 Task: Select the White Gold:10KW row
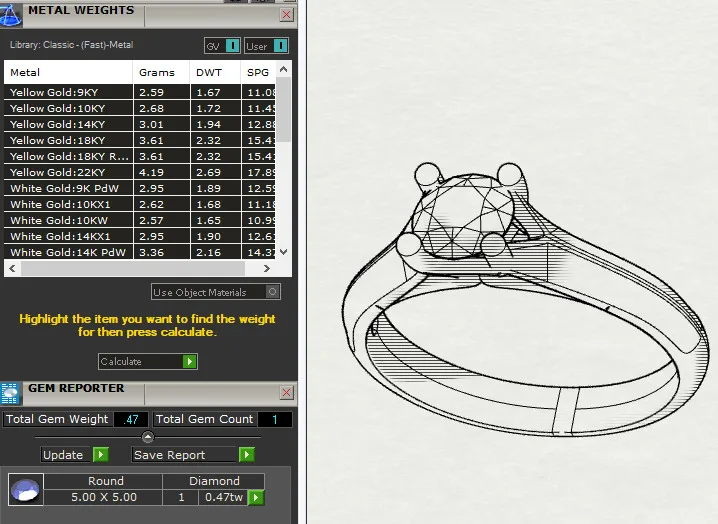click(x=140, y=220)
